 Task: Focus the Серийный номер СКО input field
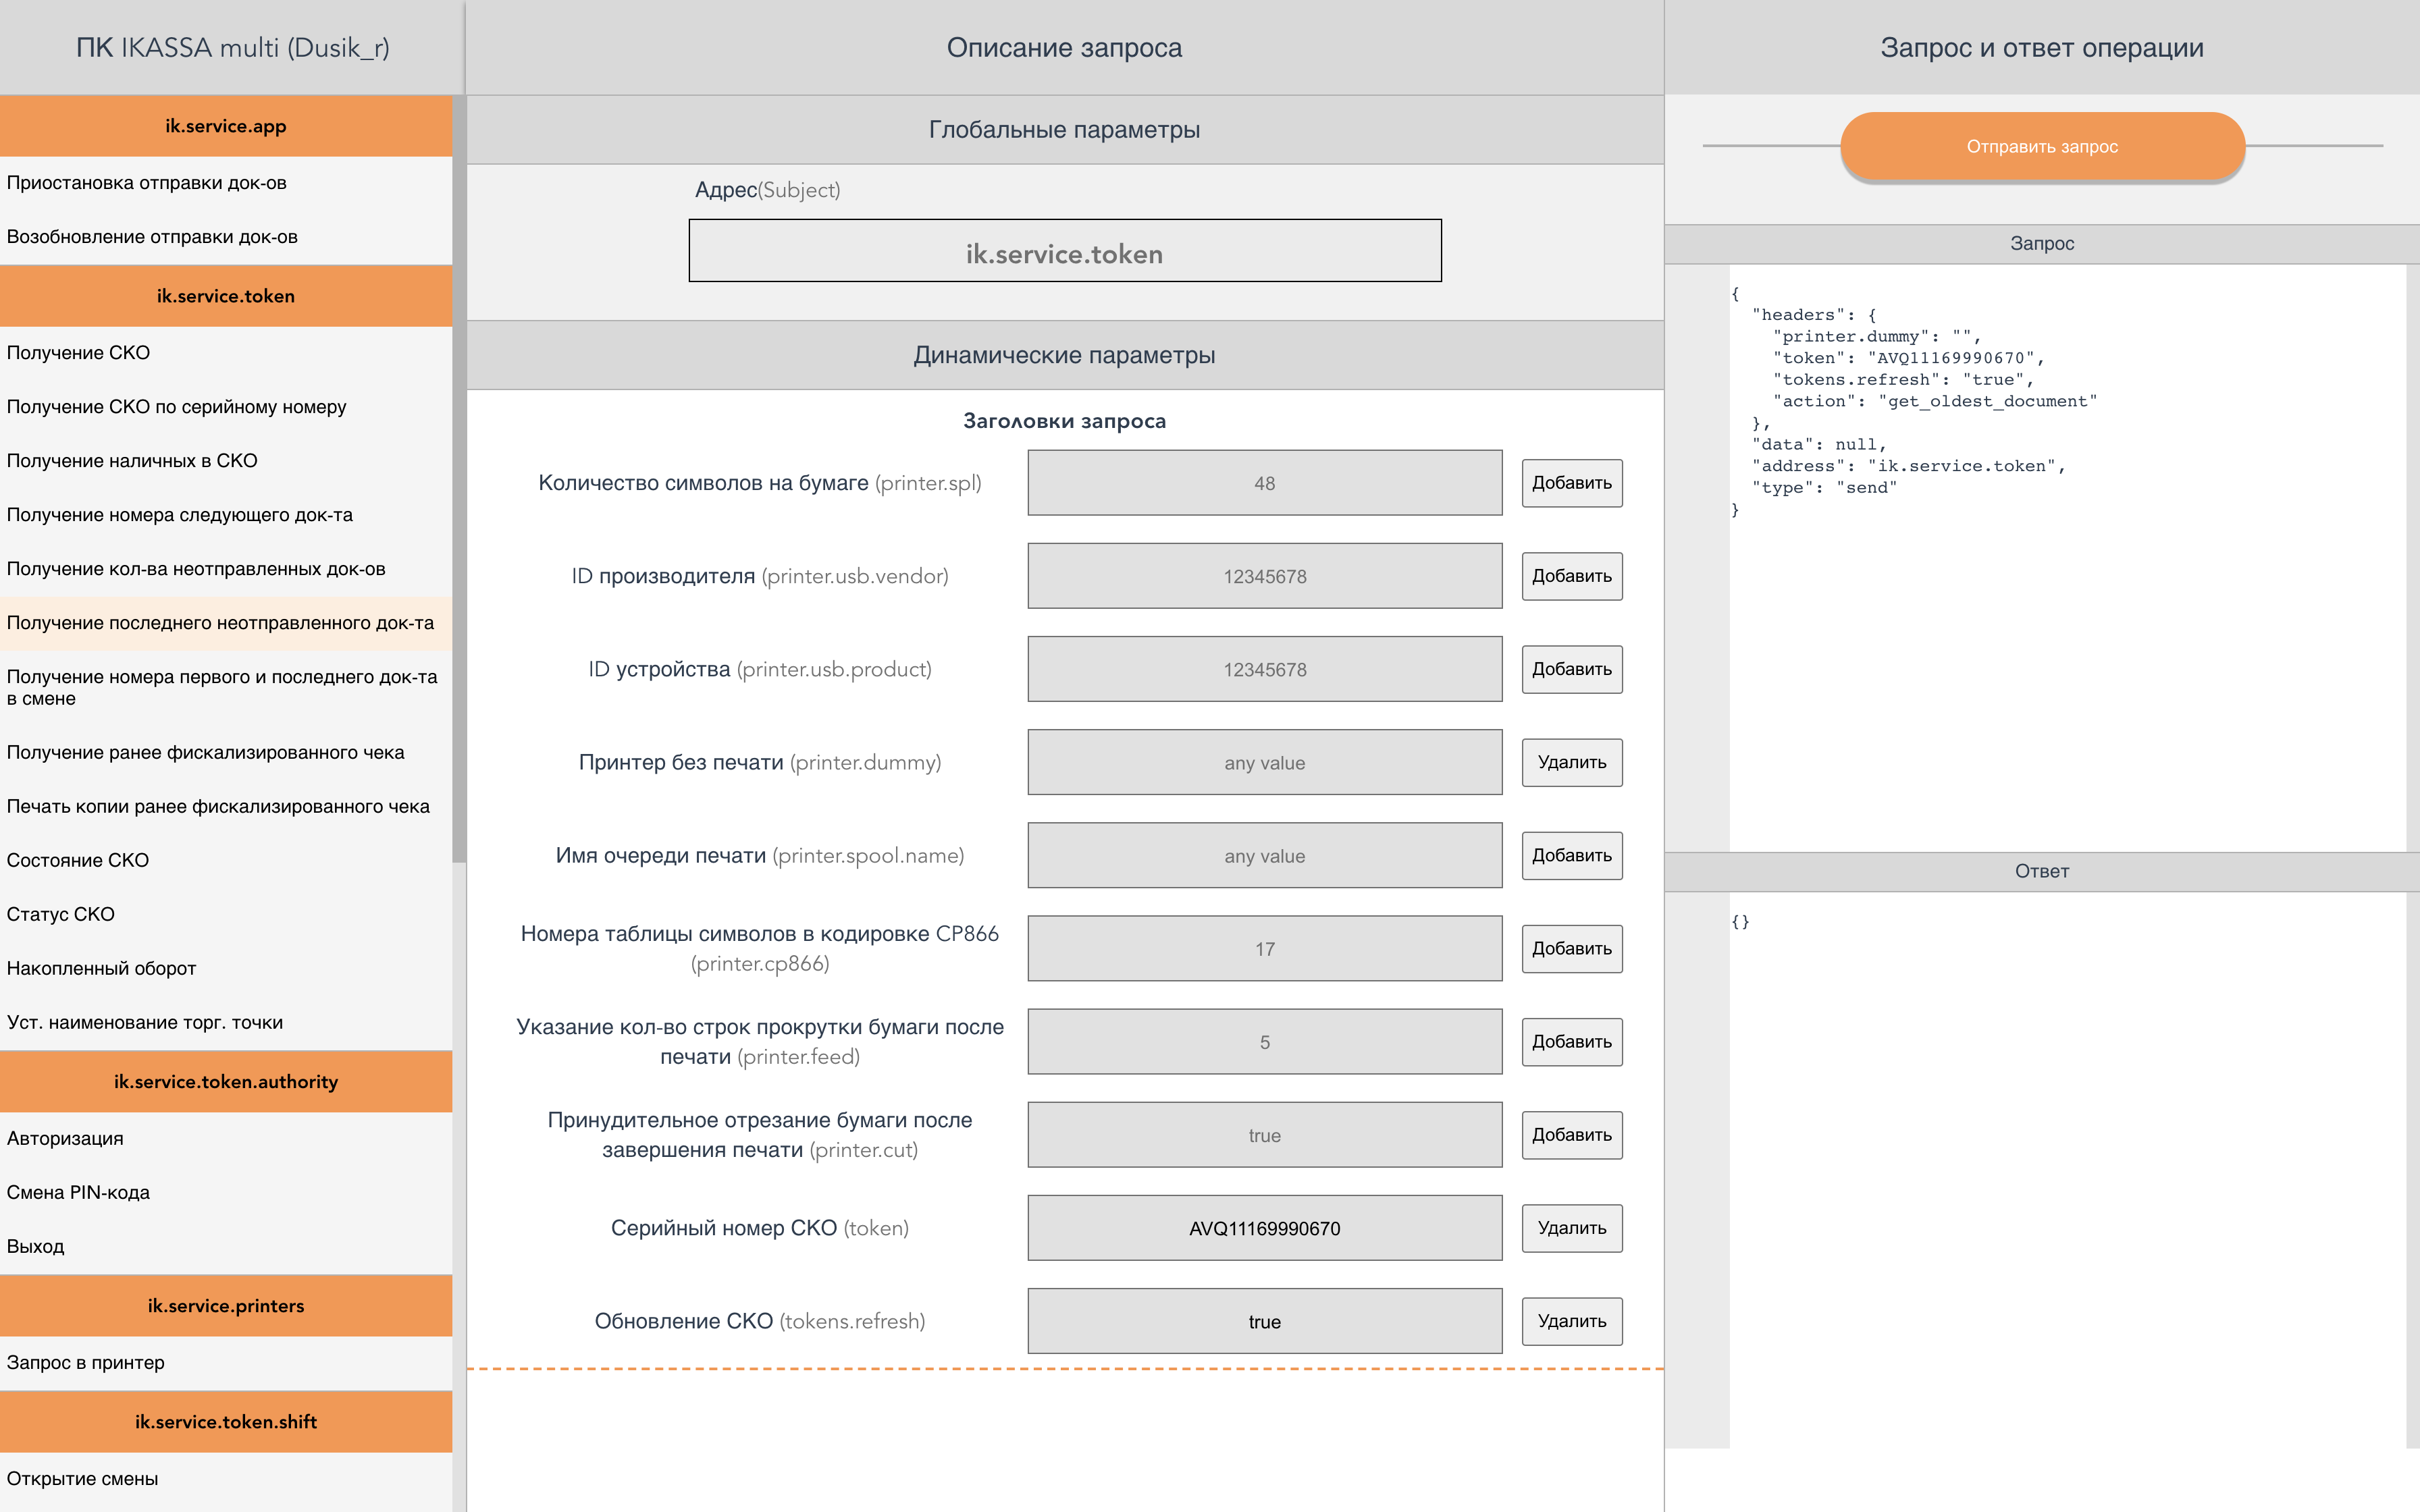(1264, 1228)
